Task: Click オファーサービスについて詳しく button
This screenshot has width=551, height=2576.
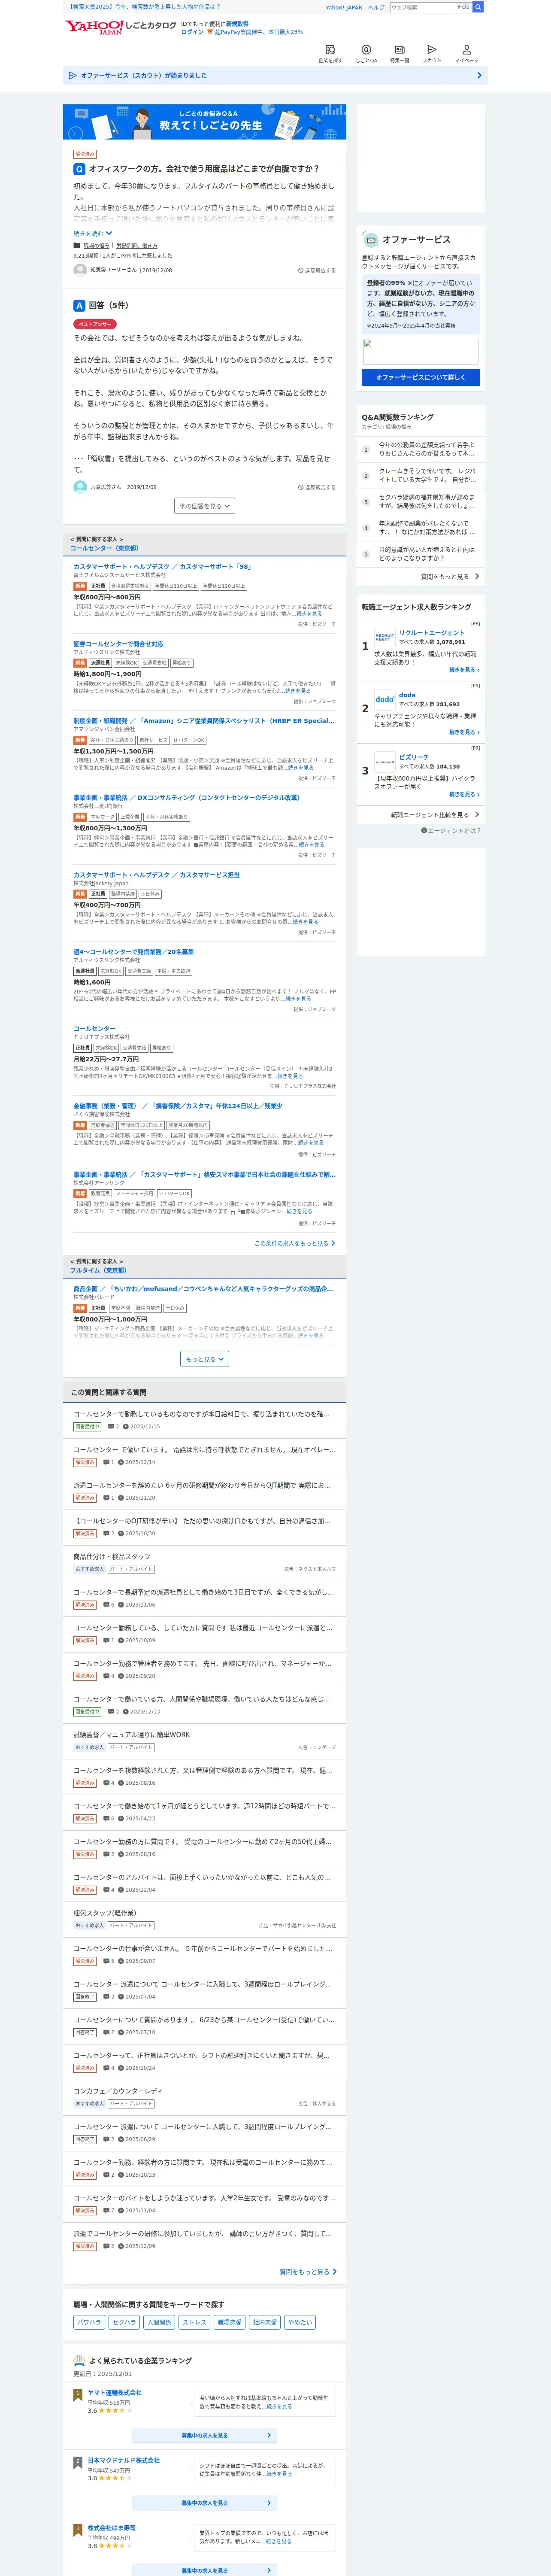Action: 420,377
